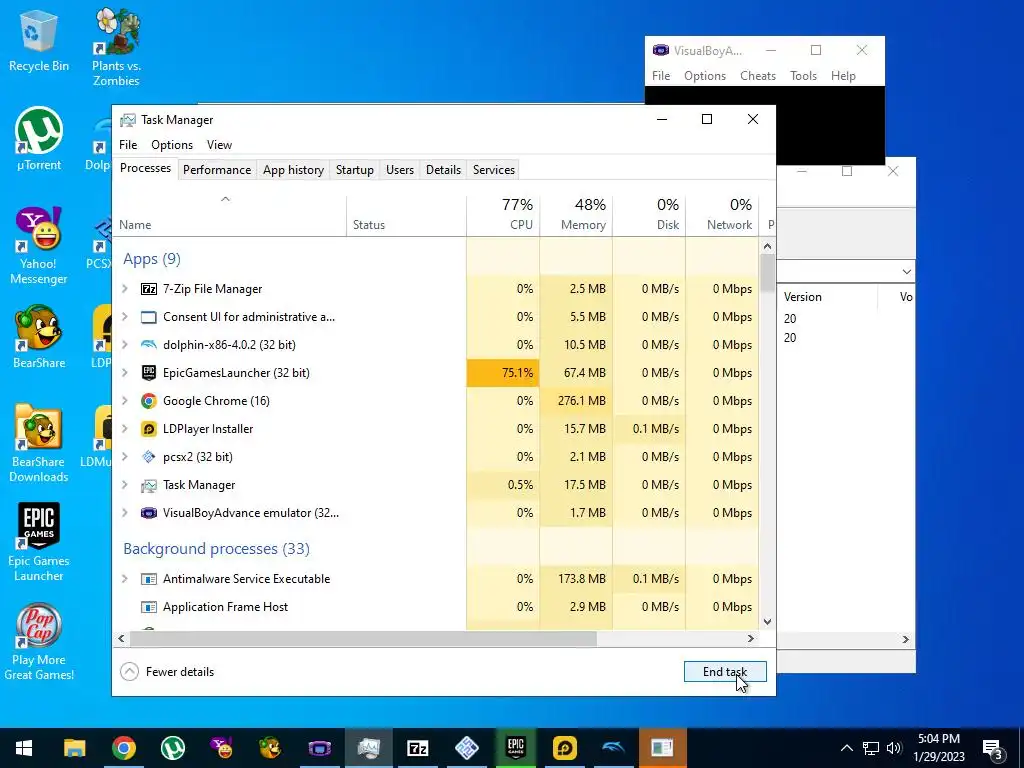The height and width of the screenshot is (768, 1024).
Task: Open the notification center icon
Action: (x=992, y=748)
